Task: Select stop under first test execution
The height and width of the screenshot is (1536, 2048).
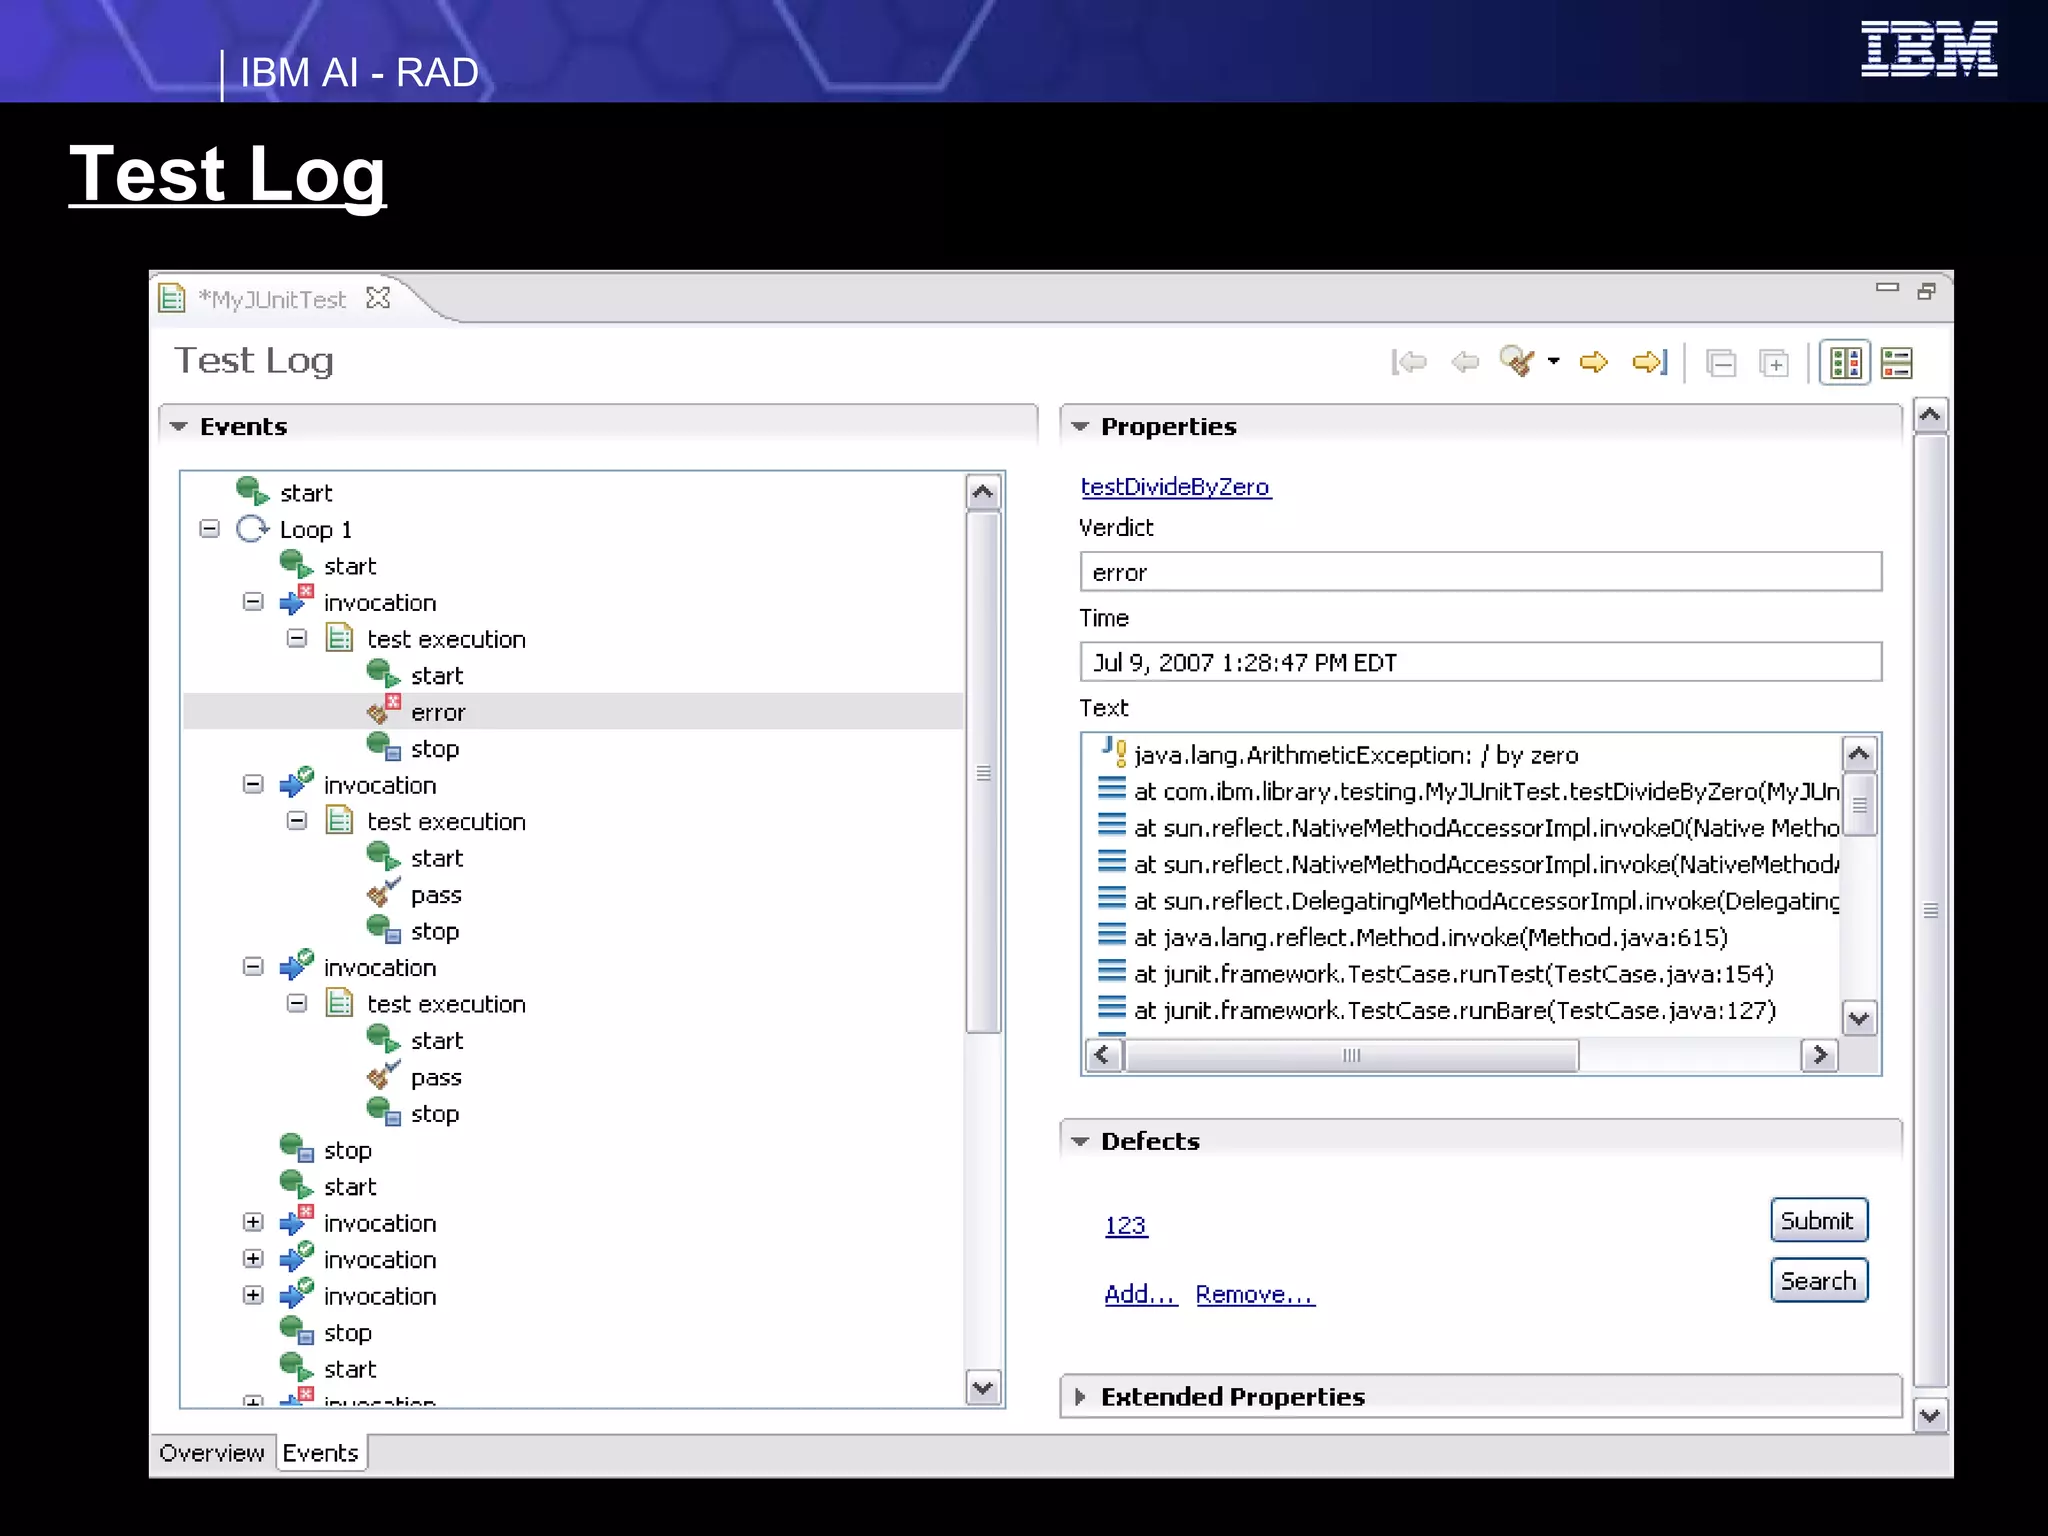Action: click(x=435, y=749)
